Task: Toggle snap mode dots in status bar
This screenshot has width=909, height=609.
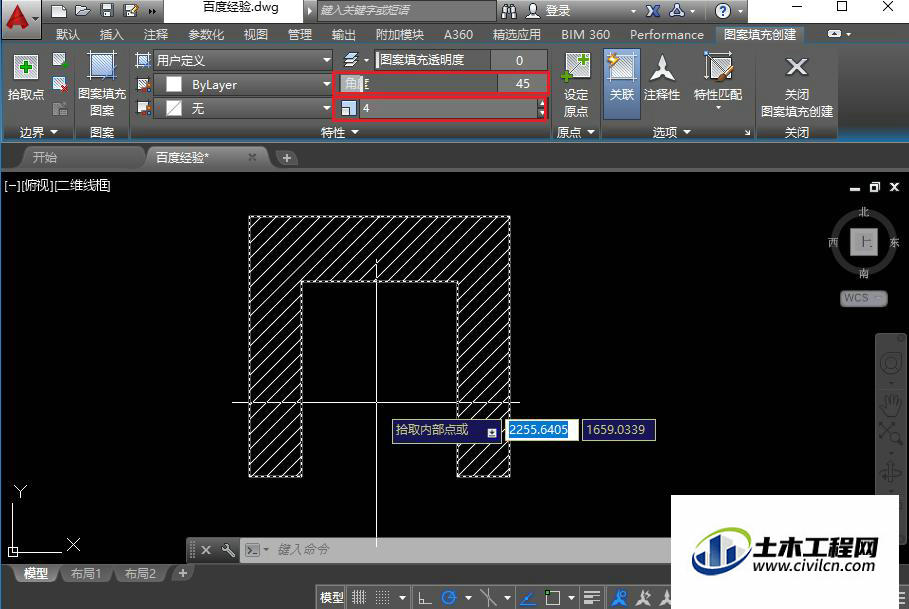Action: (382, 597)
